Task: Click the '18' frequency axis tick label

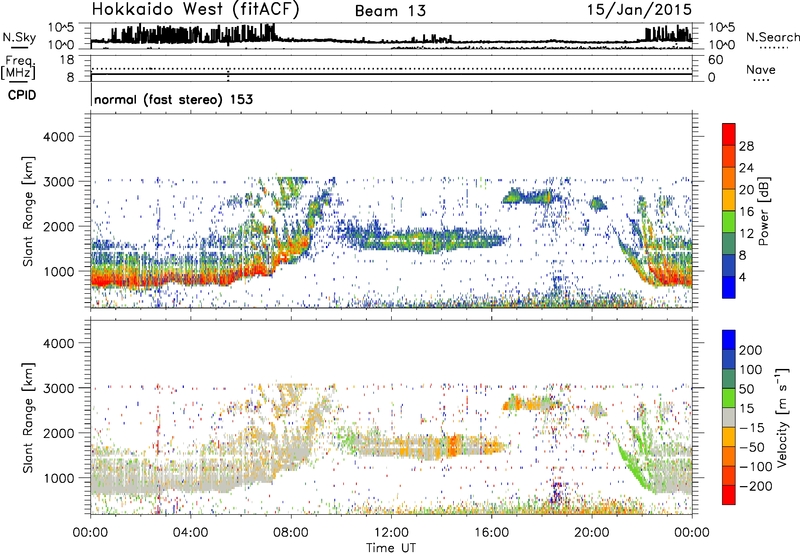Action: 67,60
